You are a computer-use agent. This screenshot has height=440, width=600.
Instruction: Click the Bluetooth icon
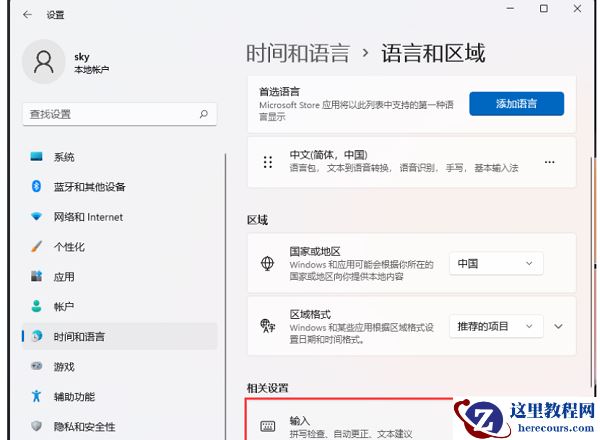click(x=36, y=186)
